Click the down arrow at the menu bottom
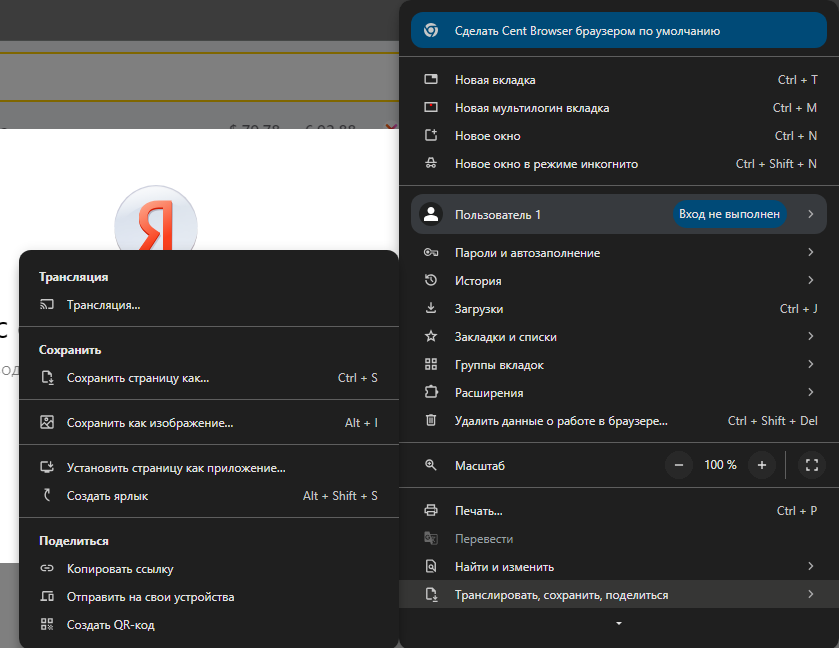Viewport: 839px width, 648px height. pyautogui.click(x=619, y=624)
